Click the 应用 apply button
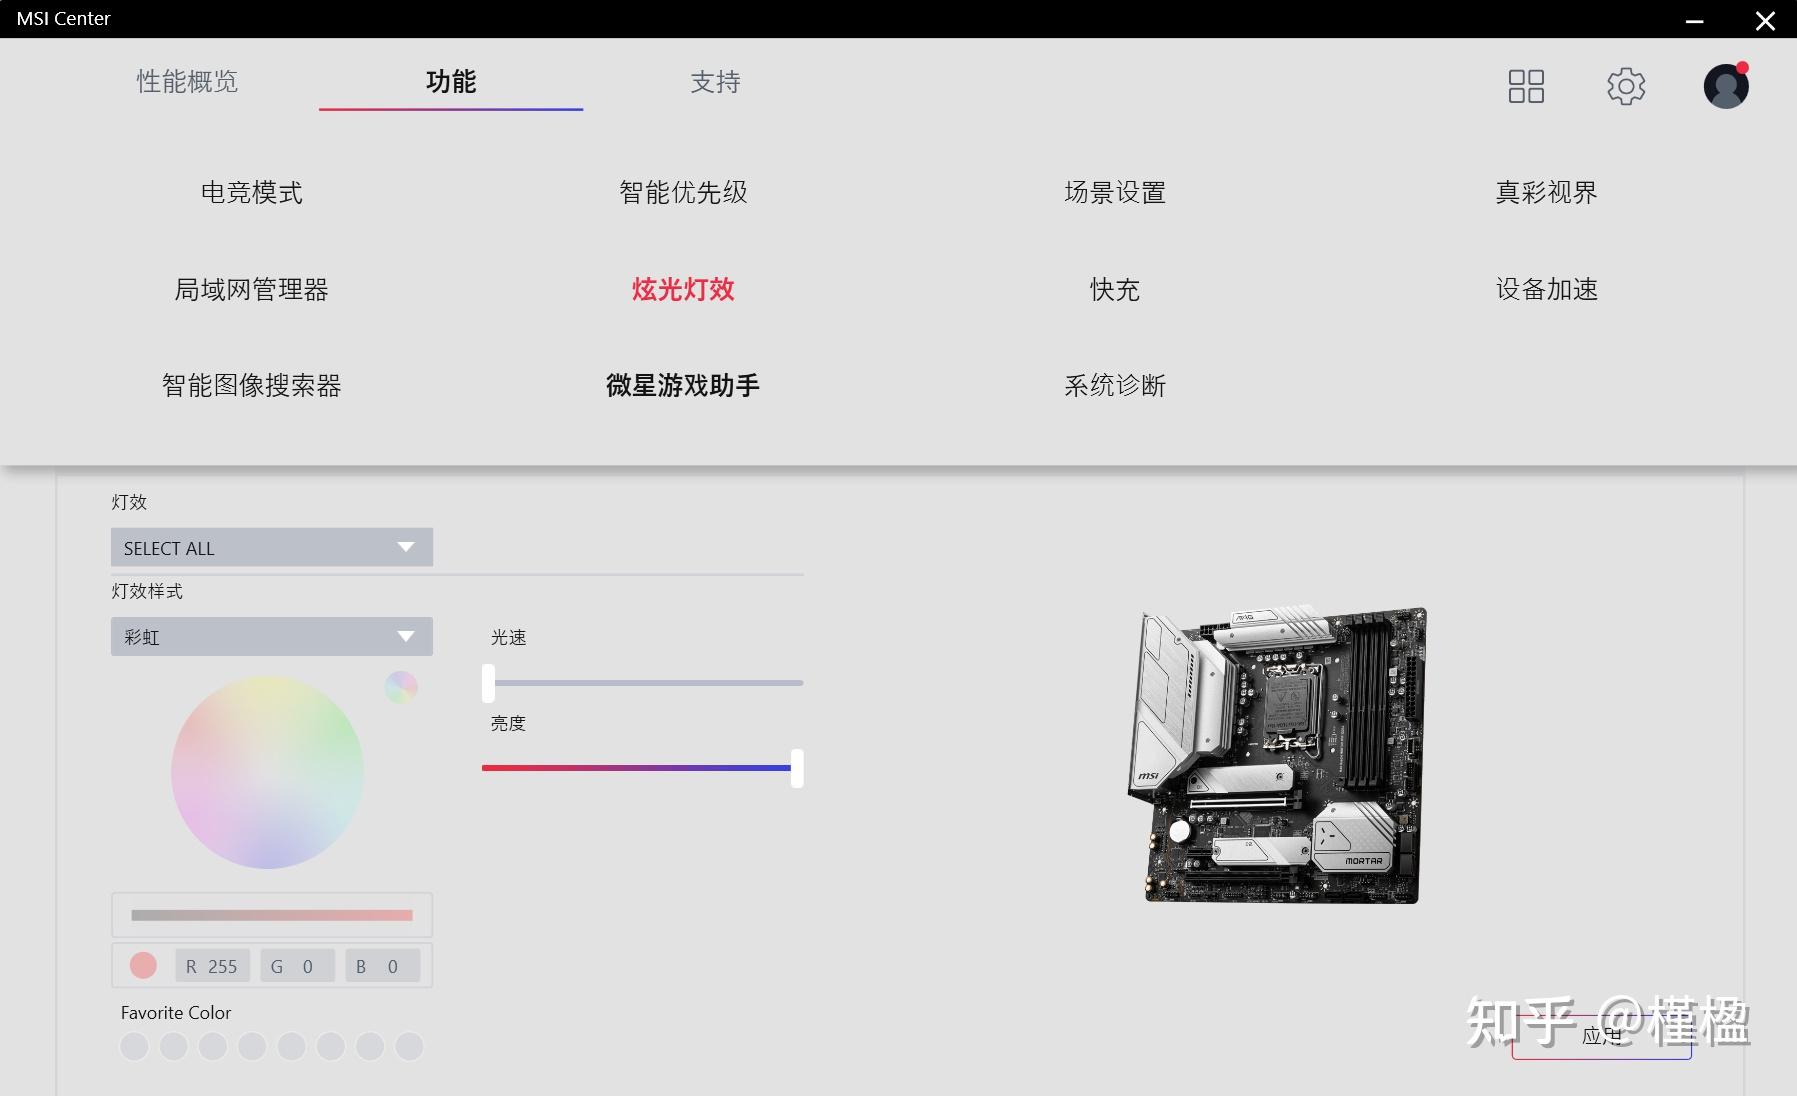Image resolution: width=1797 pixels, height=1096 pixels. [1601, 1037]
